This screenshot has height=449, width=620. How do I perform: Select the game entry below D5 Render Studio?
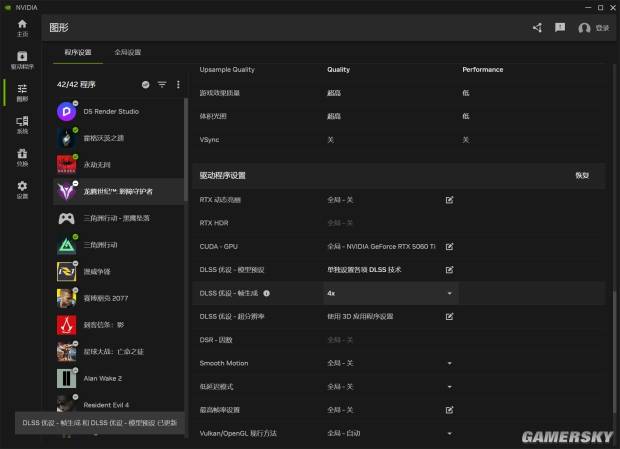(119, 138)
